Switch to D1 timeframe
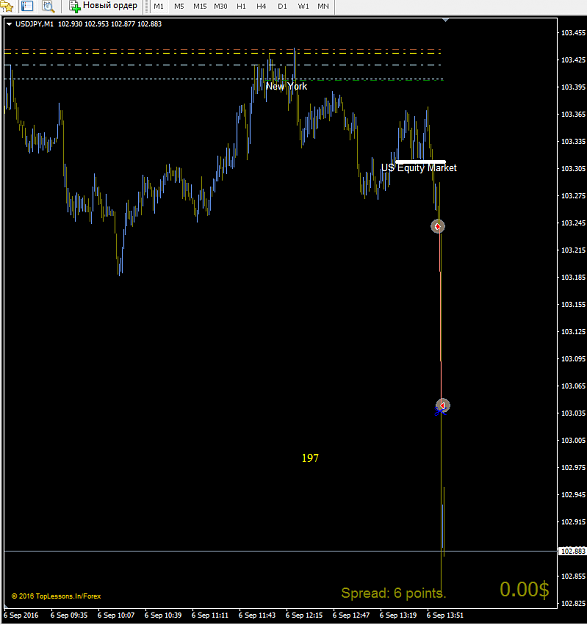The image size is (587, 625). [x=282, y=6]
